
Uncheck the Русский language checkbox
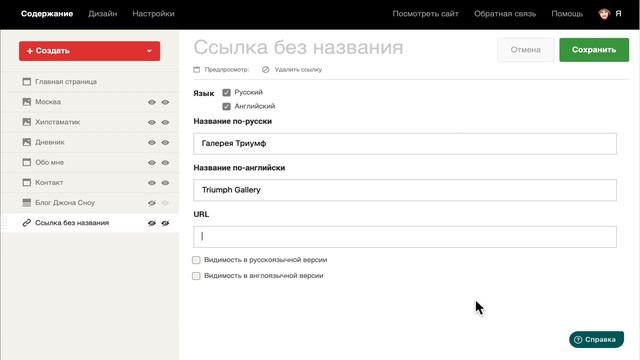pos(227,93)
